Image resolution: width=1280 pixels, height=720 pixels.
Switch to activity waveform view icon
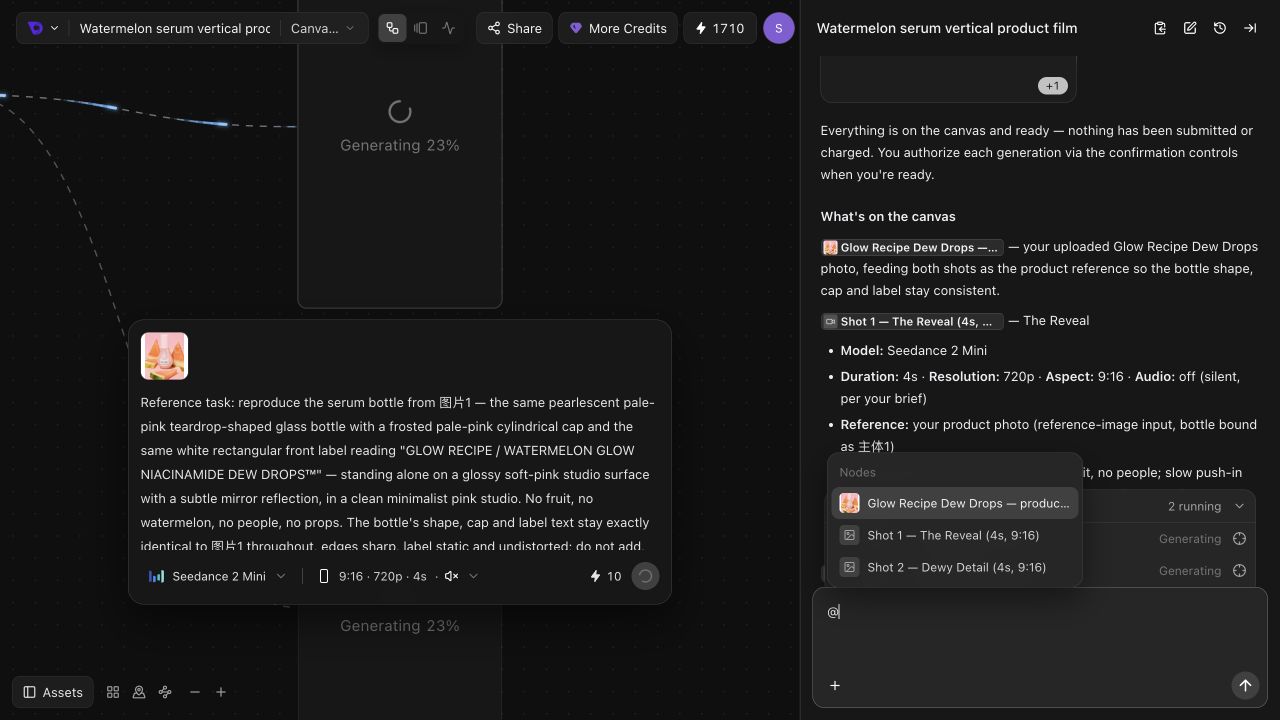coord(449,28)
